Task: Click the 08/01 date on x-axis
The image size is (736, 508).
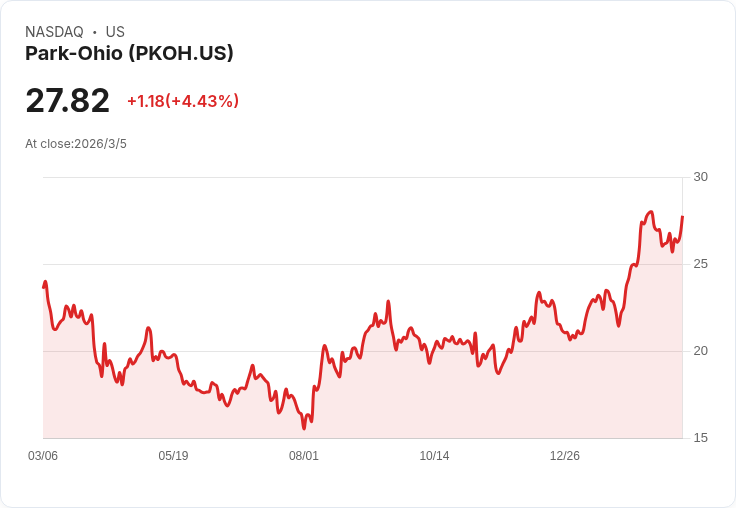Action: (304, 456)
